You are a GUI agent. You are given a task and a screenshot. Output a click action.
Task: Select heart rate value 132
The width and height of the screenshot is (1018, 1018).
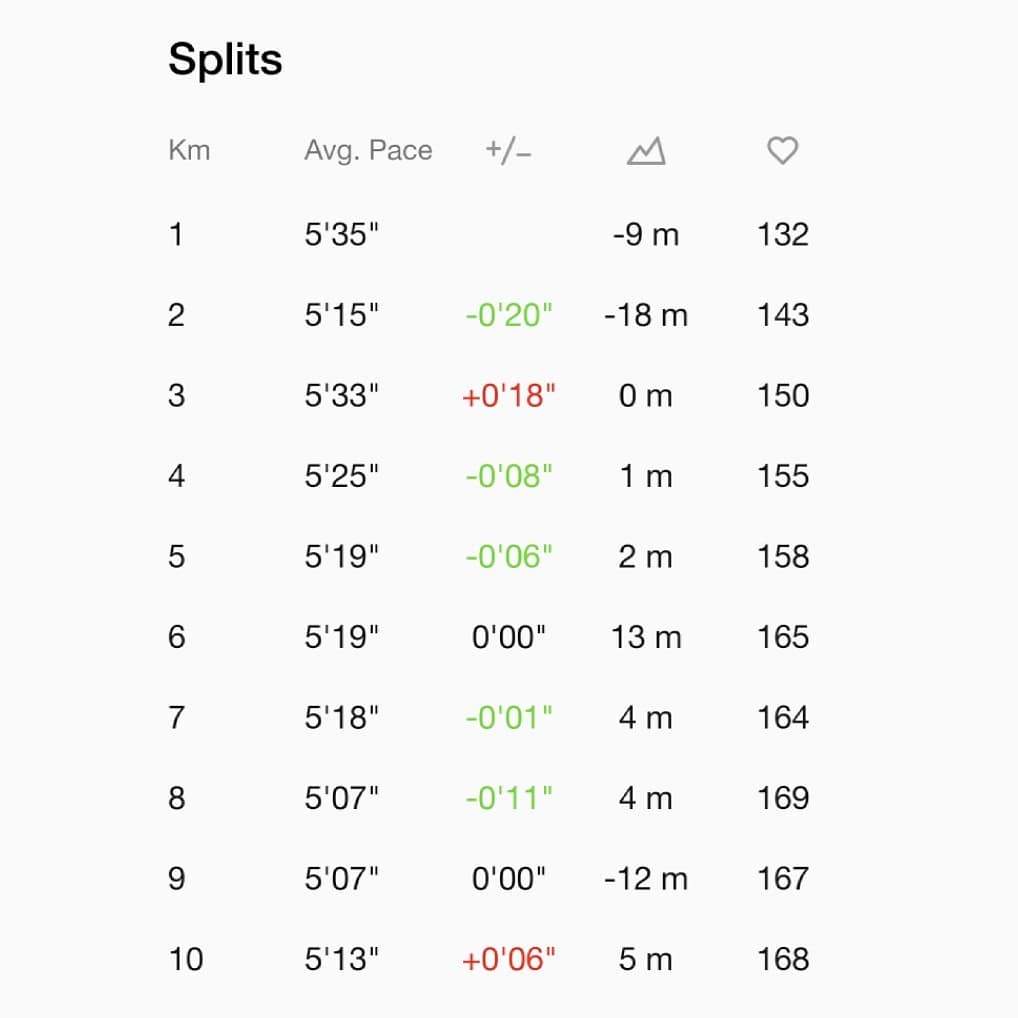click(783, 234)
